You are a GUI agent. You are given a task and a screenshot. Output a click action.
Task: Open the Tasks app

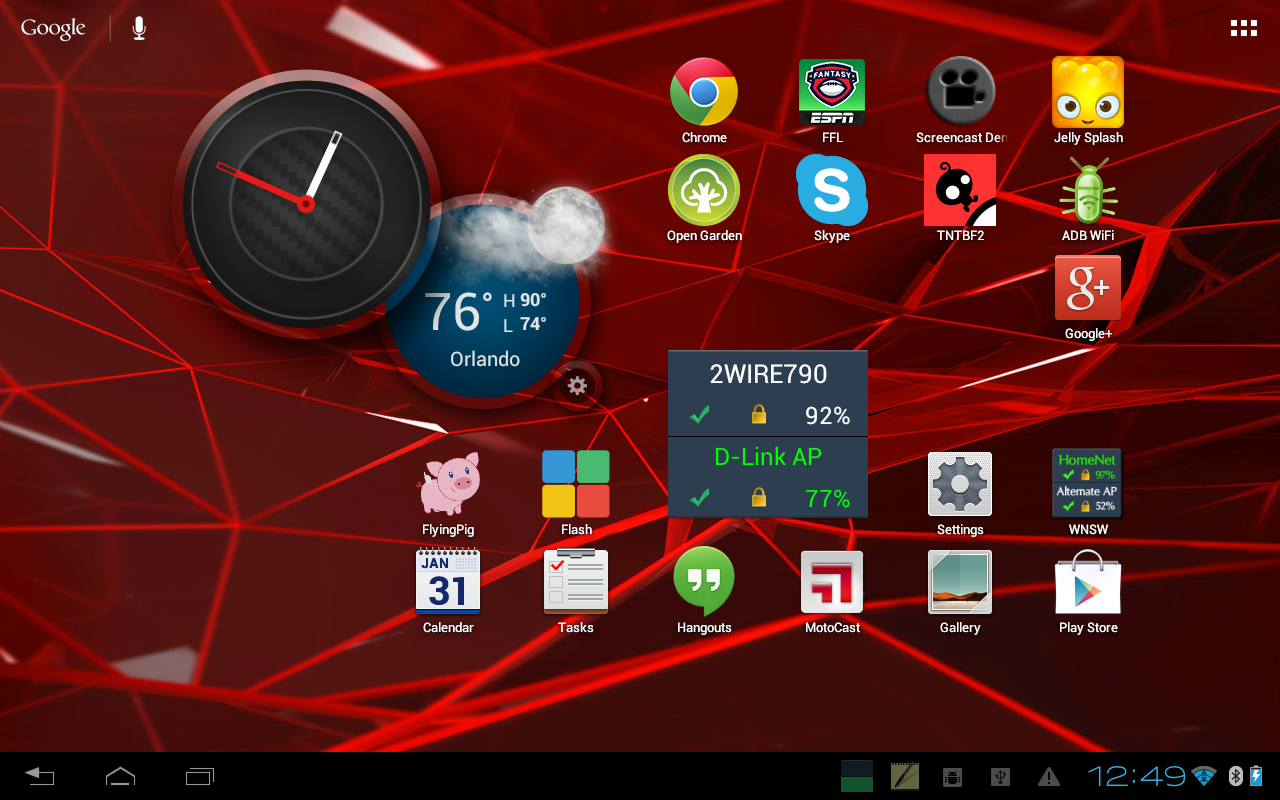tap(576, 591)
